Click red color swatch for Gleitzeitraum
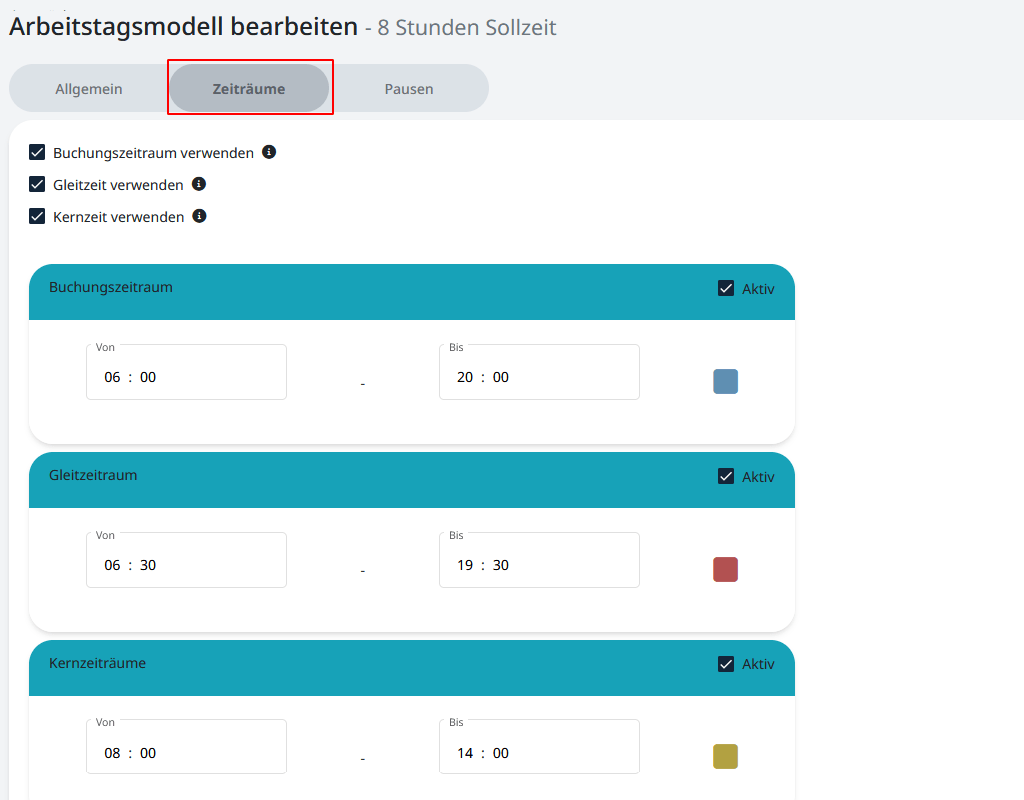Screen dimensions: 1024x800 (725, 569)
